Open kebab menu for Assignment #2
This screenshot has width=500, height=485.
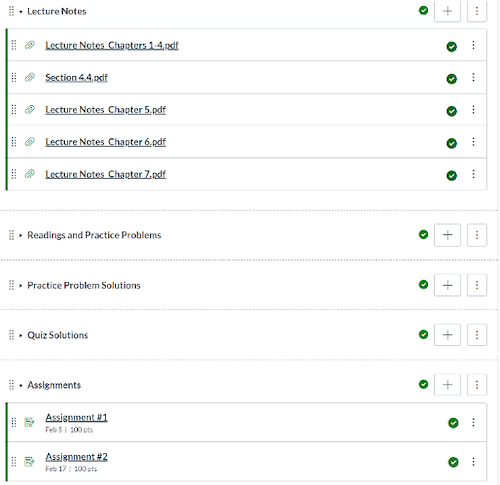pos(473,461)
